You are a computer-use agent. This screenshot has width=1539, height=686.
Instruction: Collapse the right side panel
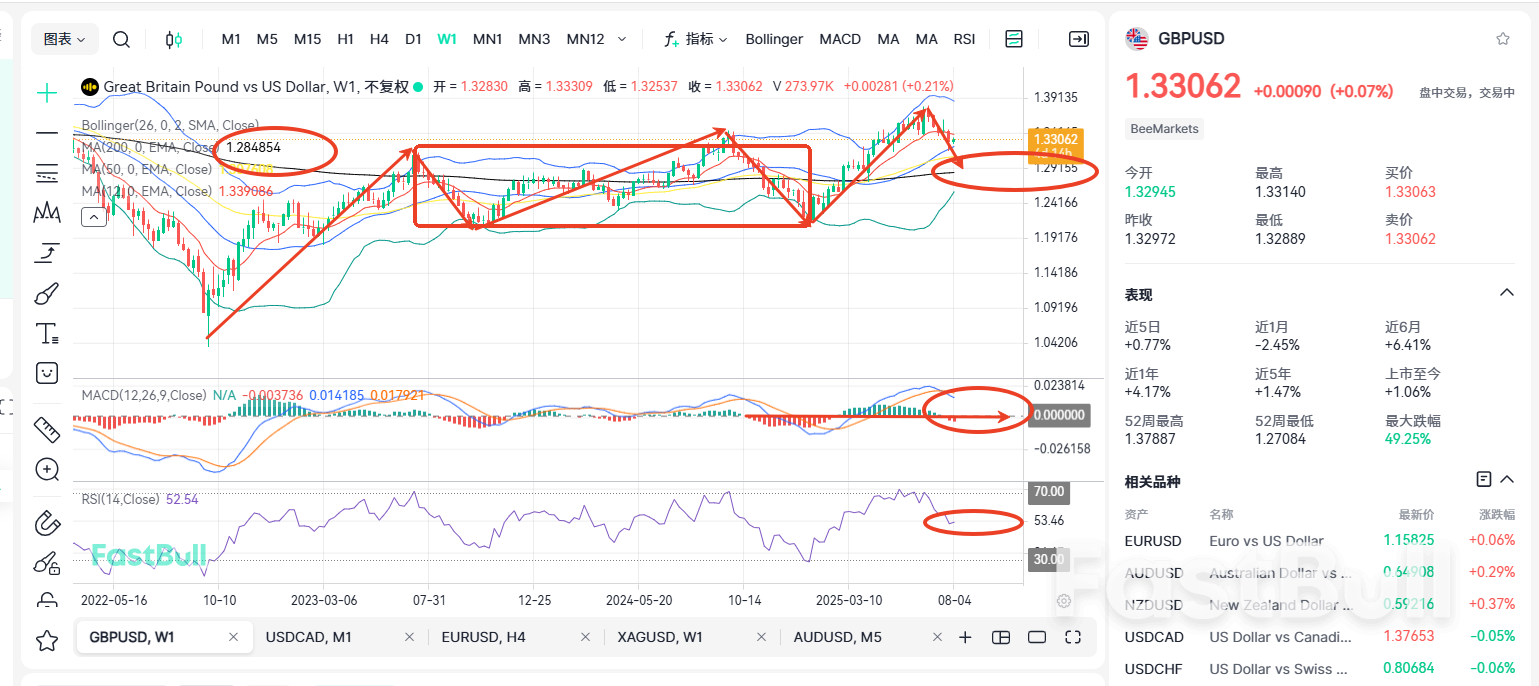[x=1079, y=39]
